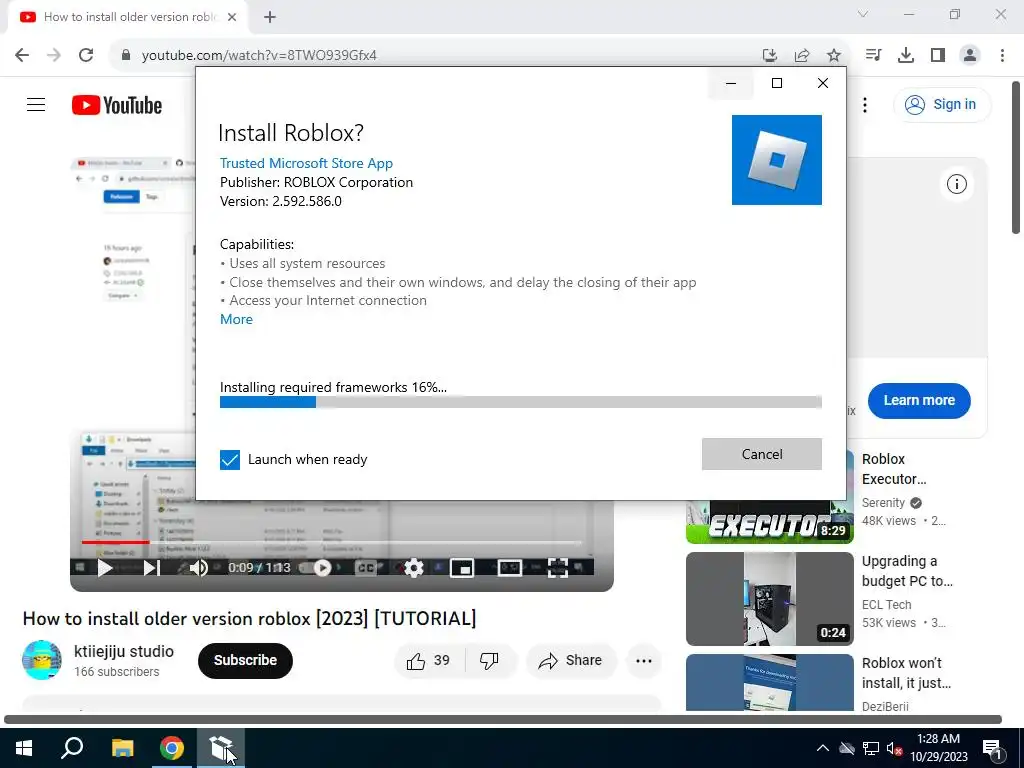Toggle theater mode view

tap(509, 568)
